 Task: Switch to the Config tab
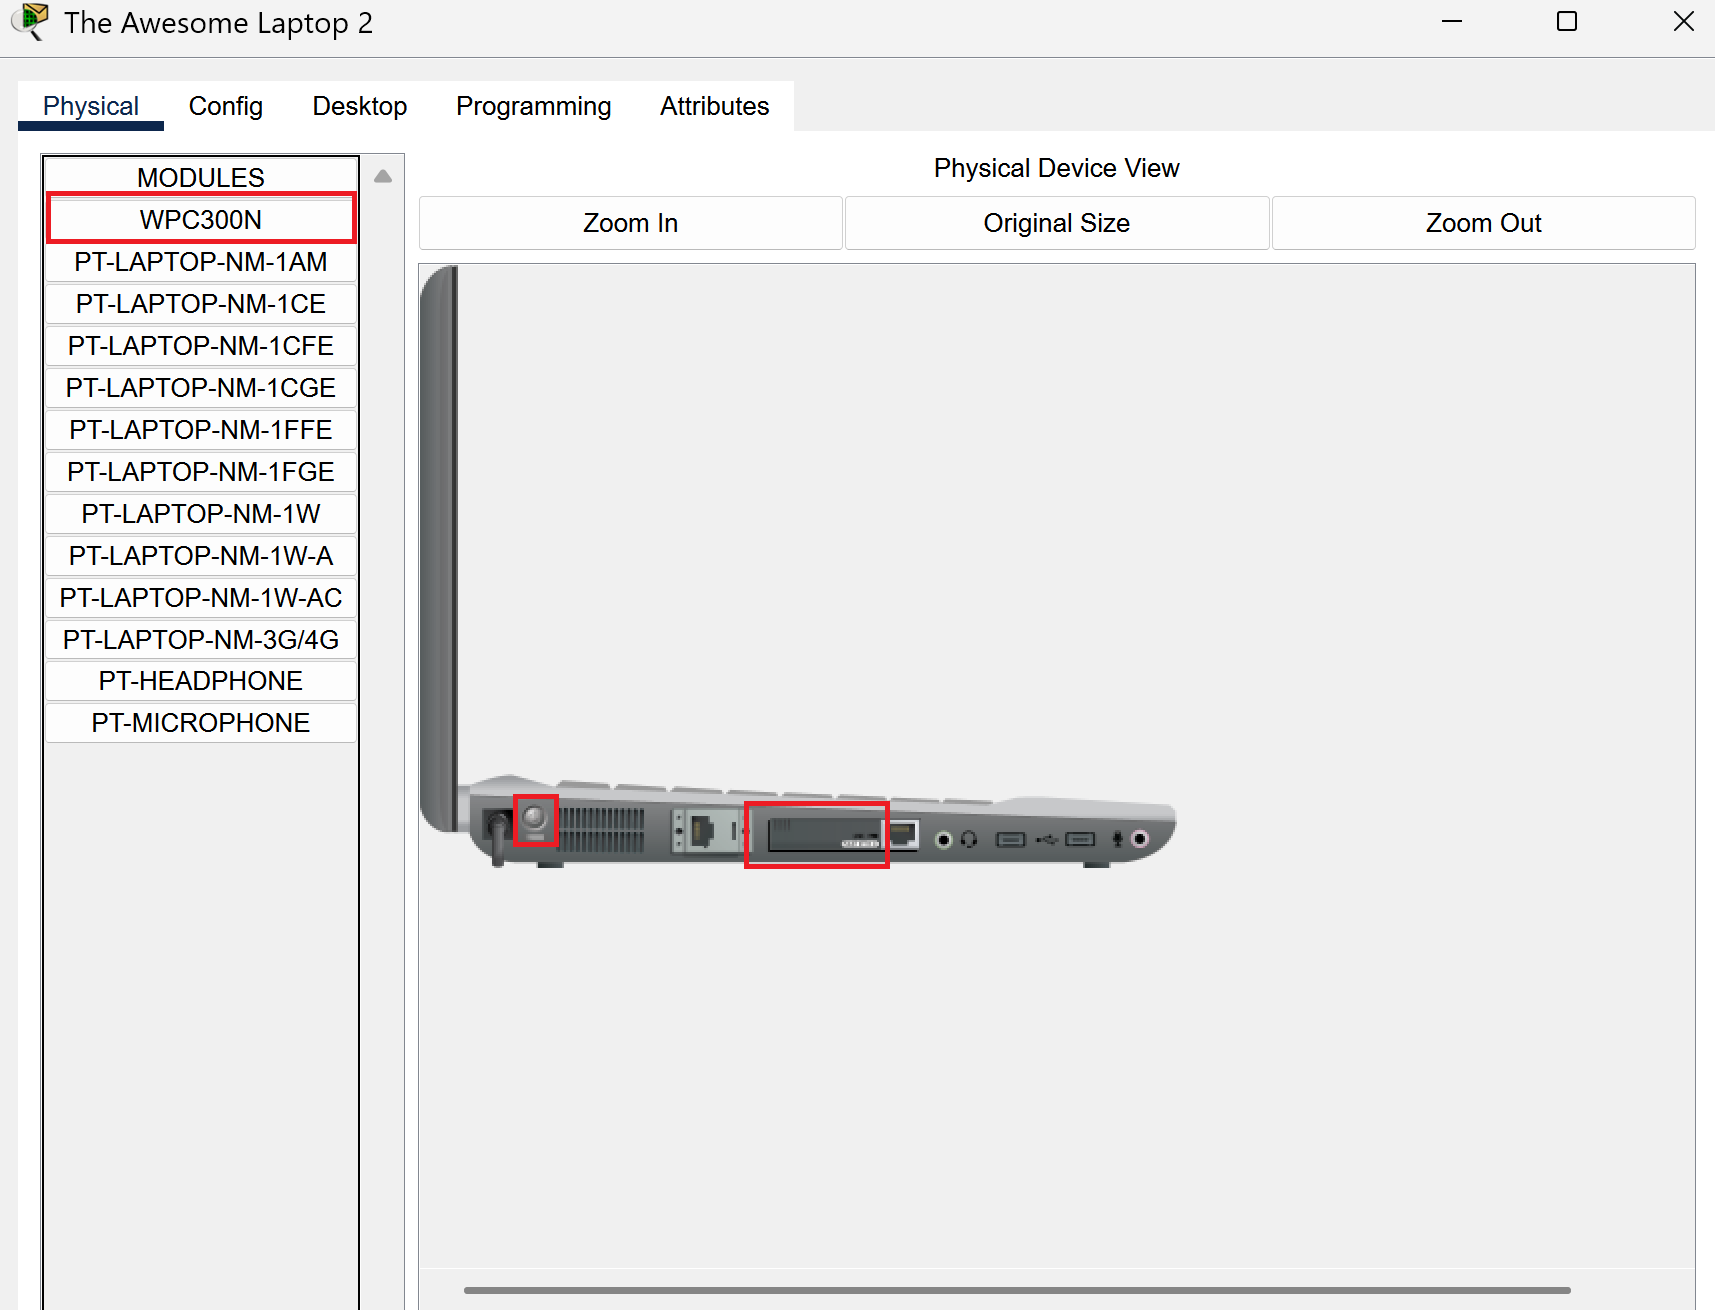(x=226, y=106)
